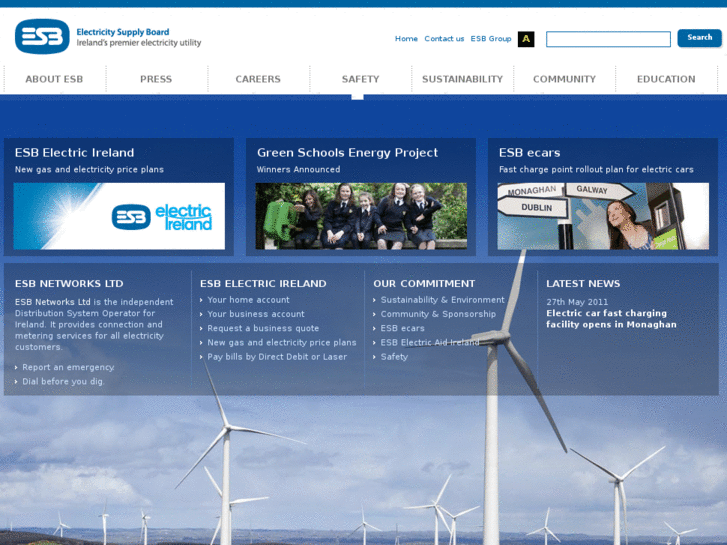Open the ESB ELECTRIC IRELAND column heading
This screenshot has width=727, height=545.
[x=263, y=283]
